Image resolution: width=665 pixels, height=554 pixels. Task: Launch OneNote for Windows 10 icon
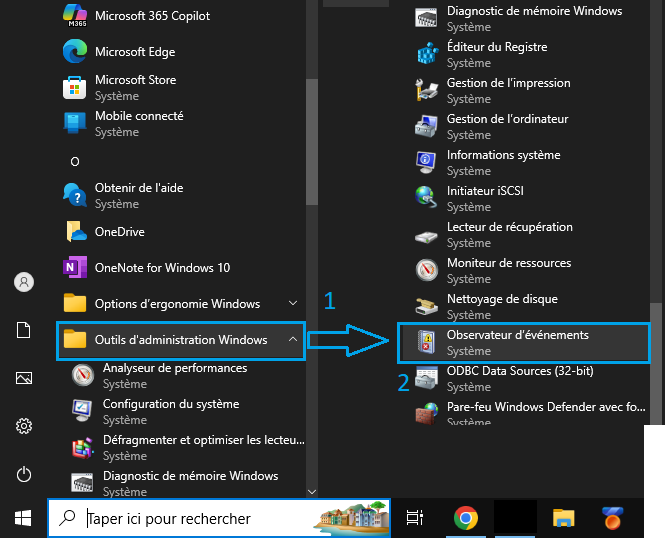click(x=75, y=267)
